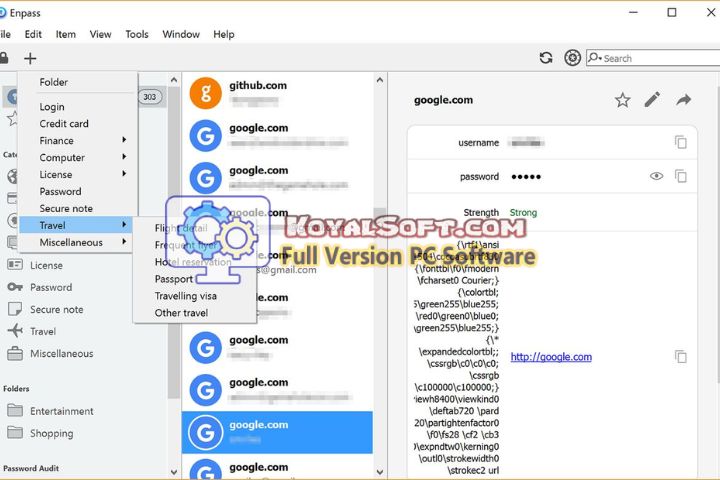The image size is (720, 480).
Task: Open the http://google.com link
Action: tap(551, 357)
